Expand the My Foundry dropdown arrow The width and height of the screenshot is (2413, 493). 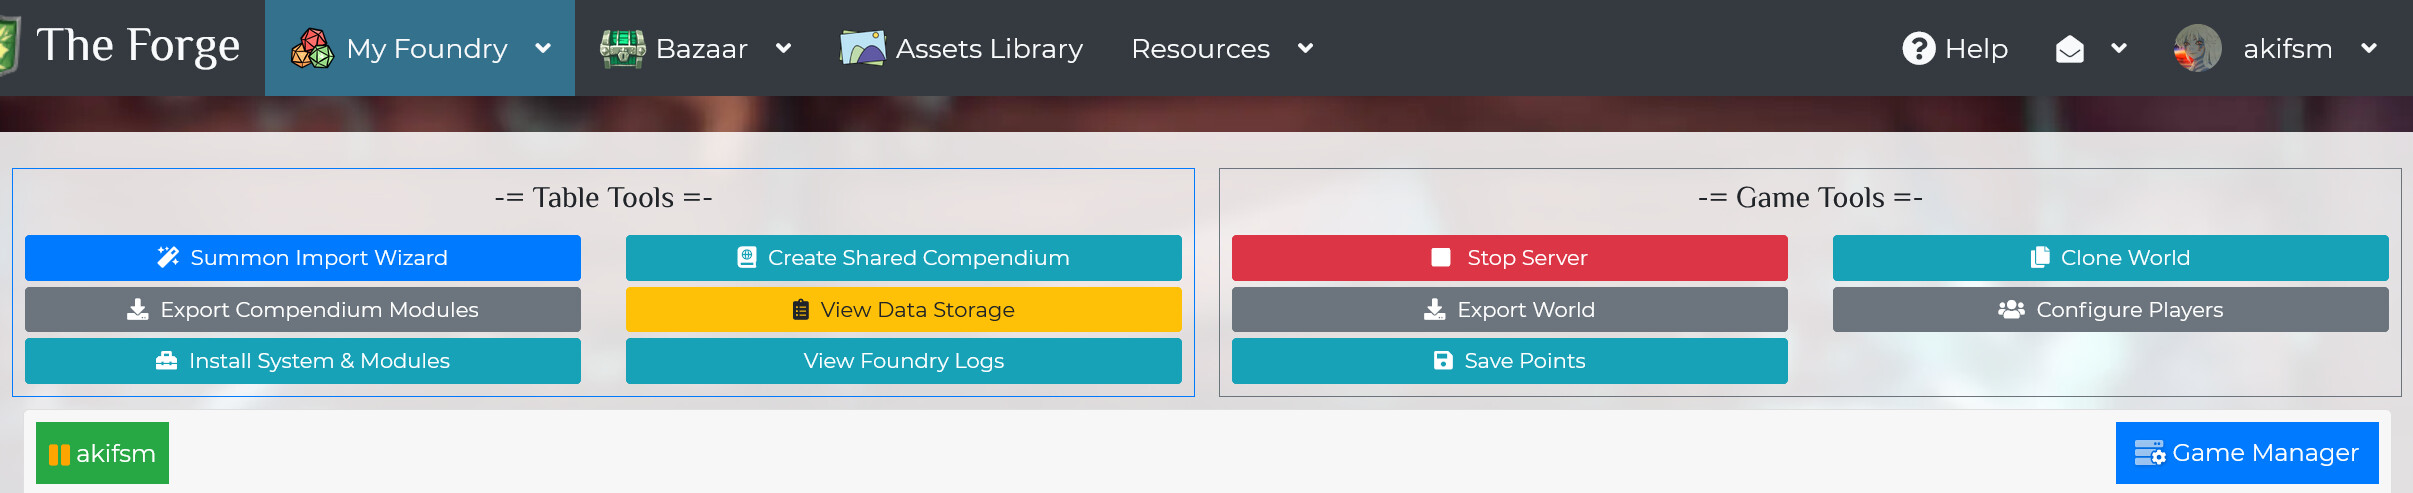543,48
